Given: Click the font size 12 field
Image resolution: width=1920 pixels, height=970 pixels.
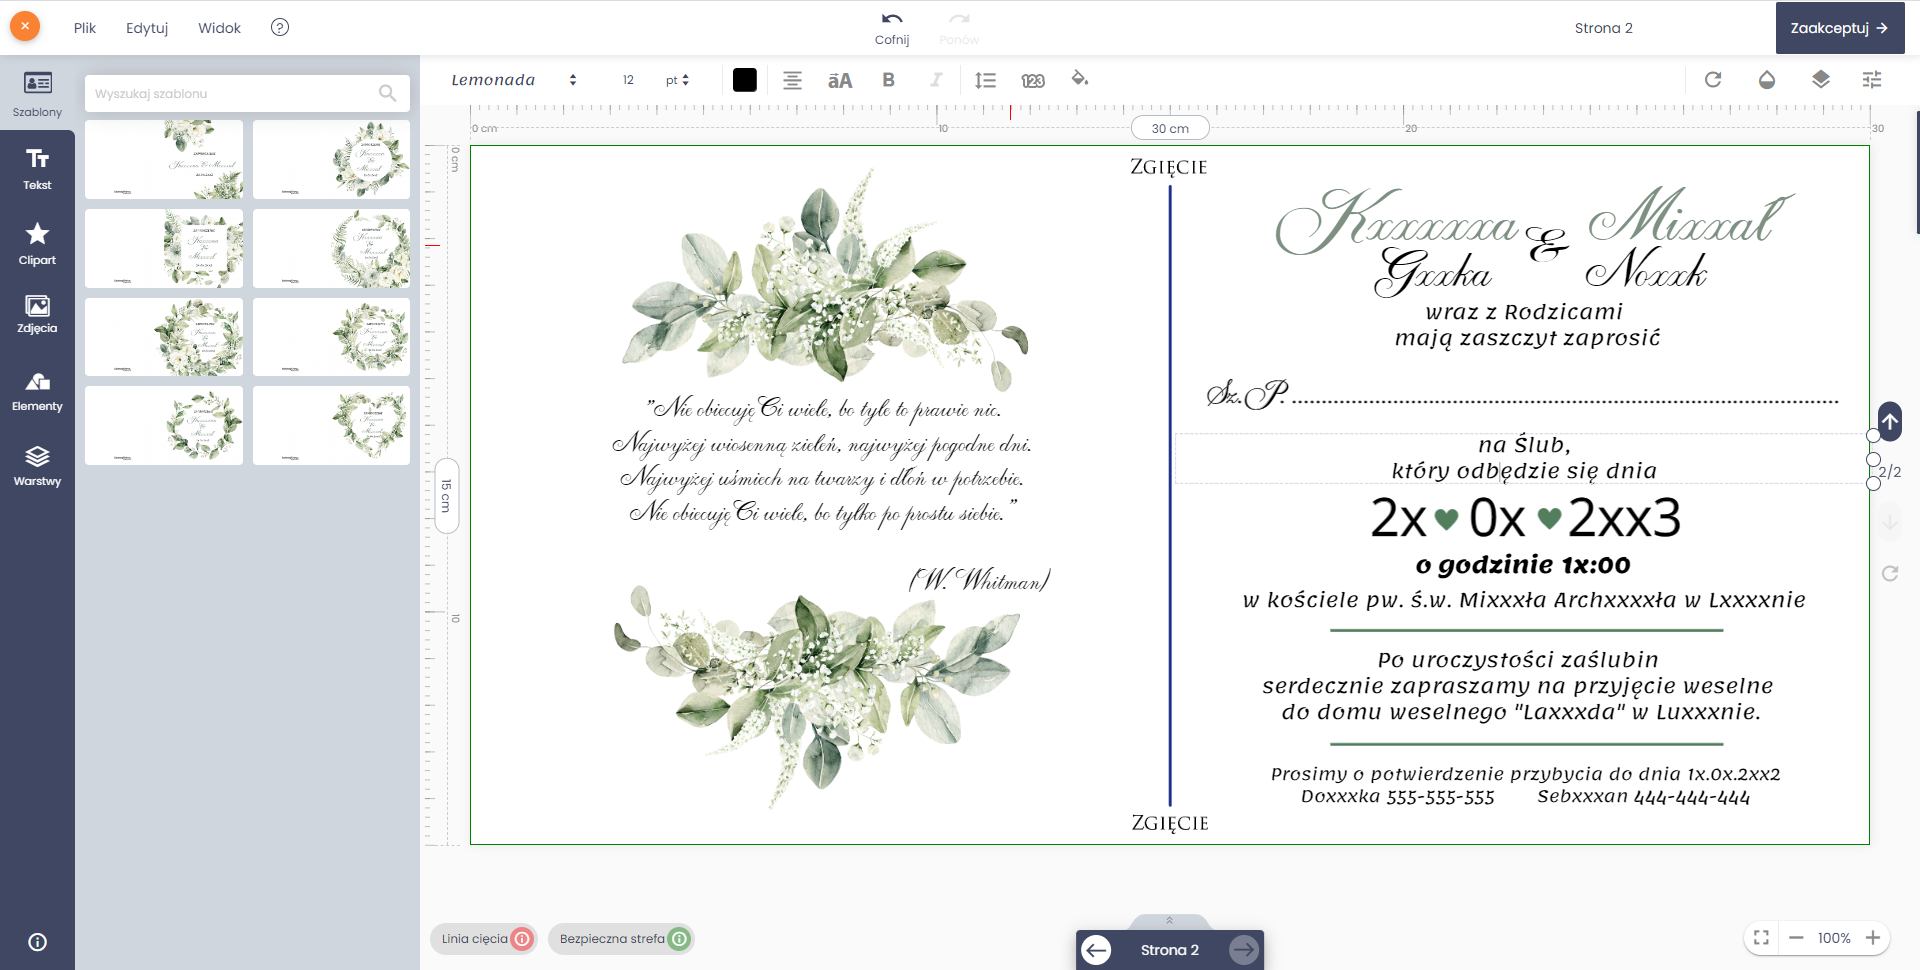Looking at the screenshot, I should [628, 80].
